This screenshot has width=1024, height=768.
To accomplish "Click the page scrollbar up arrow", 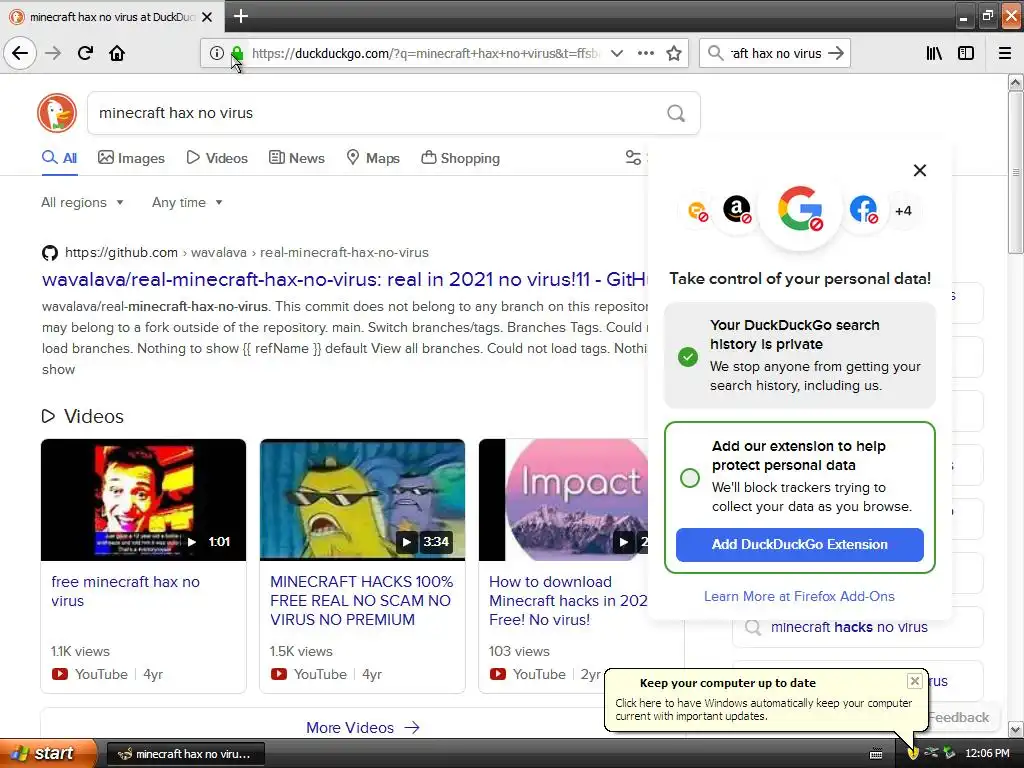I will pos(1016,83).
